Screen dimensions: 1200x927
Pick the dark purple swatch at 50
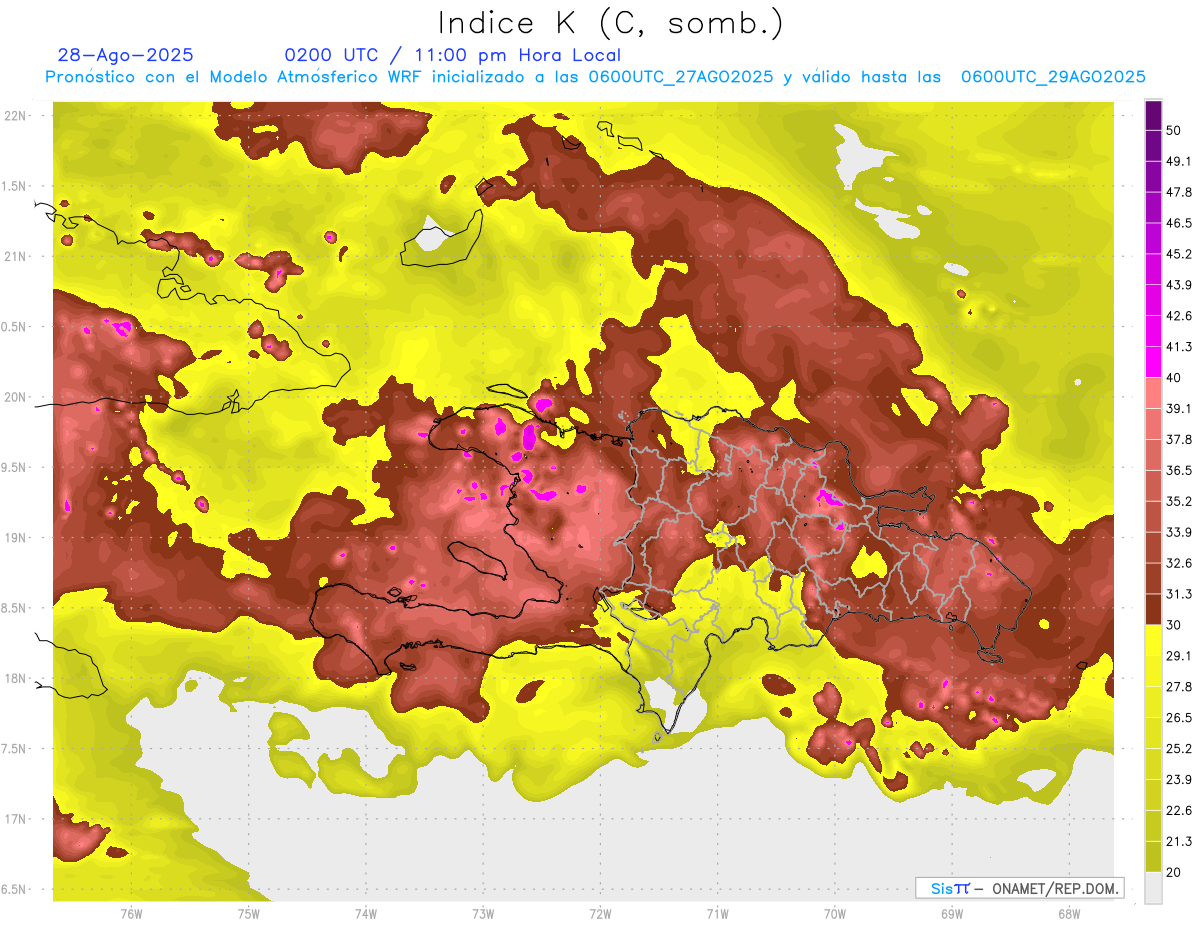1153,116
